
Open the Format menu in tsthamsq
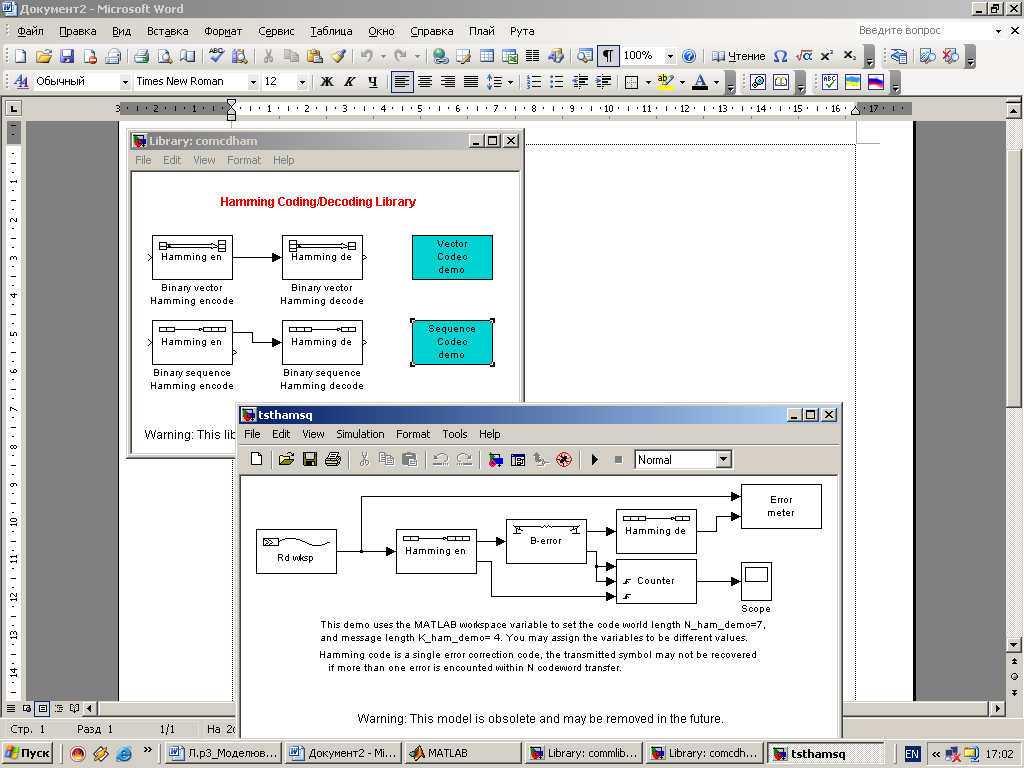pyautogui.click(x=413, y=434)
